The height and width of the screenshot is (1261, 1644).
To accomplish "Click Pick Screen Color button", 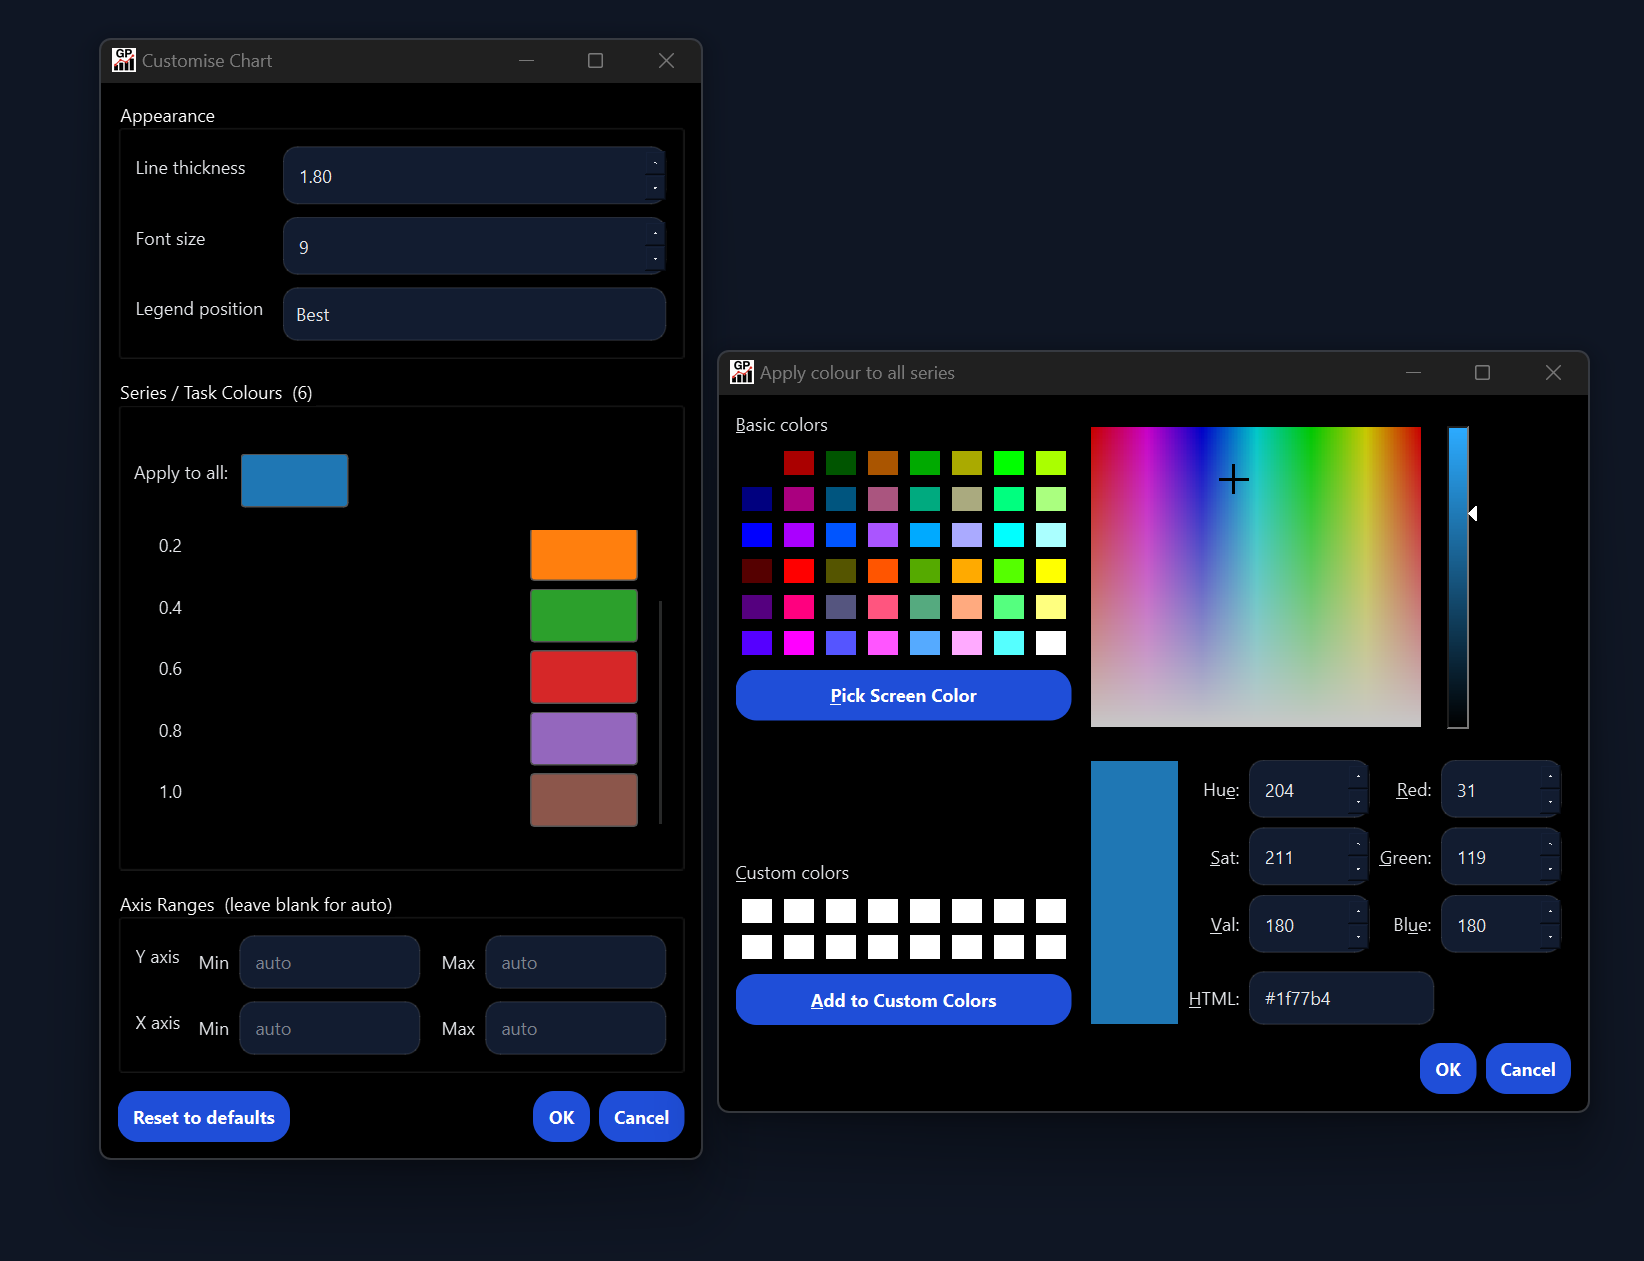I will tap(903, 695).
